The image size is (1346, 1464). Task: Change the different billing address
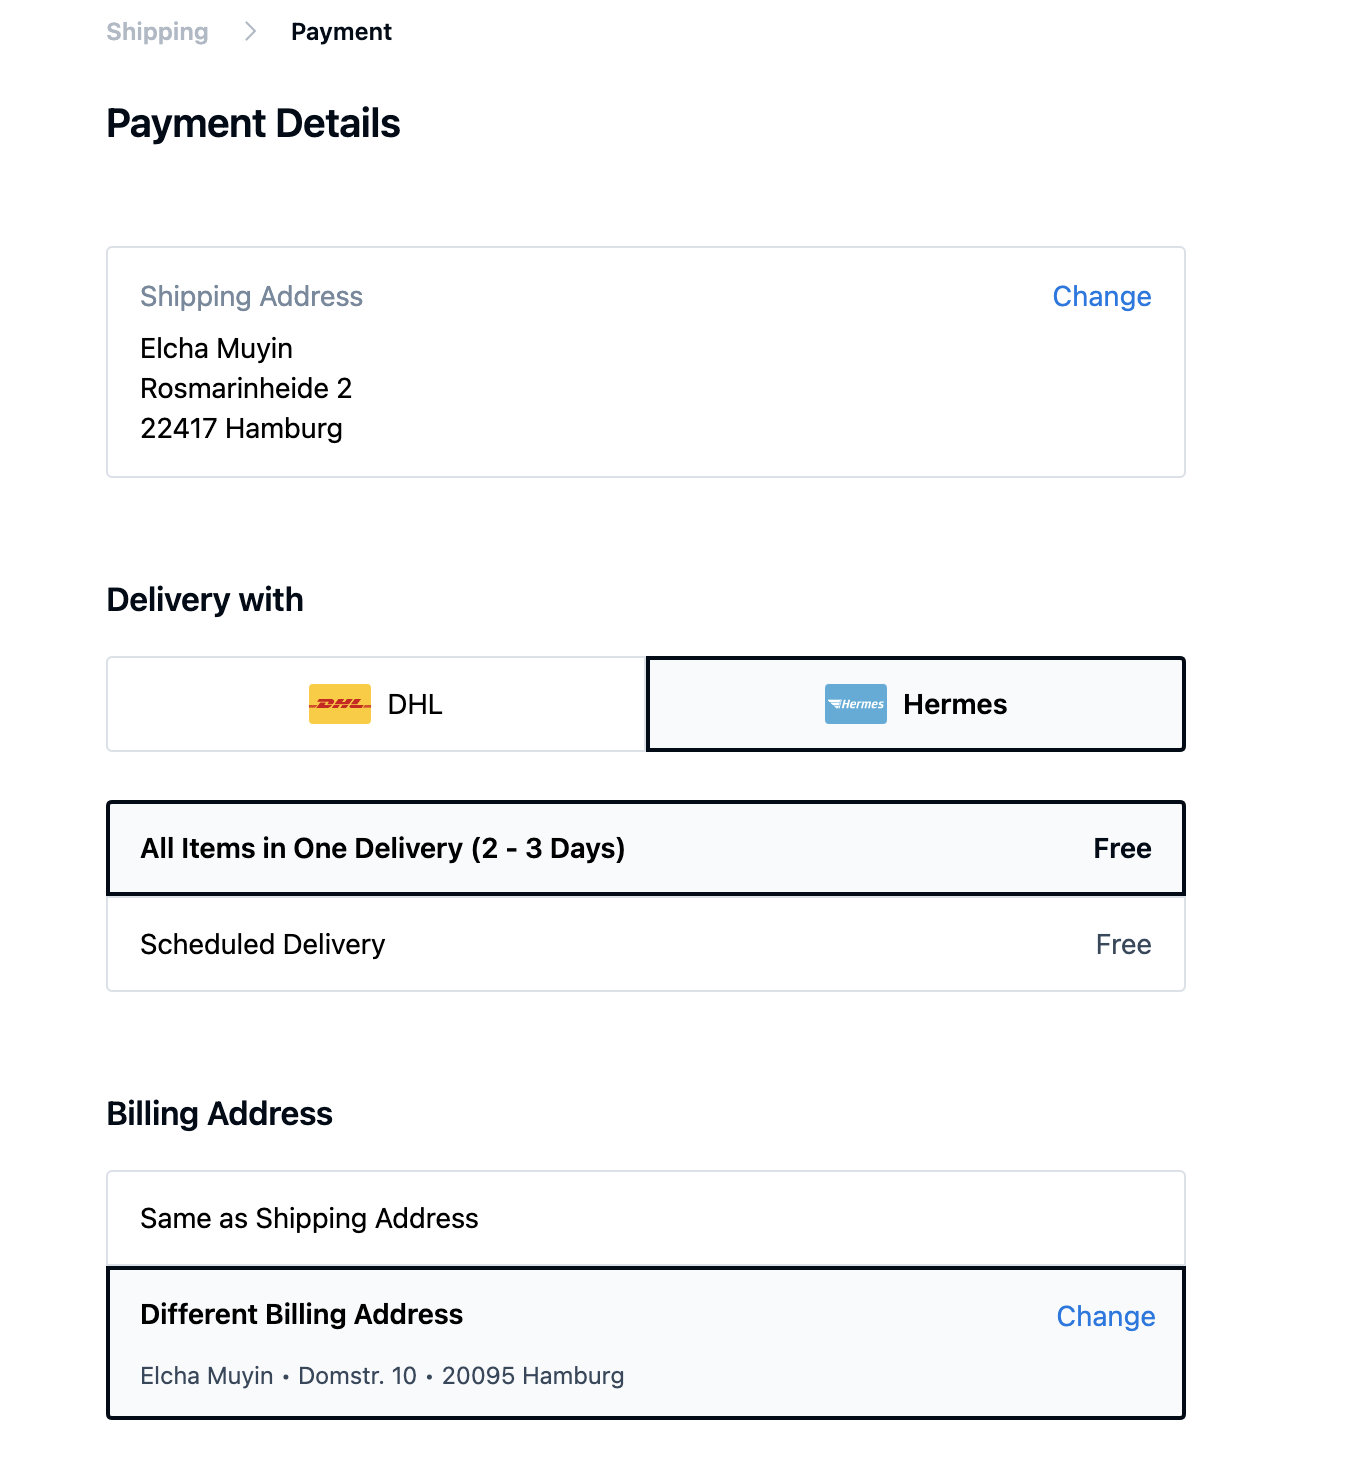click(1105, 1316)
